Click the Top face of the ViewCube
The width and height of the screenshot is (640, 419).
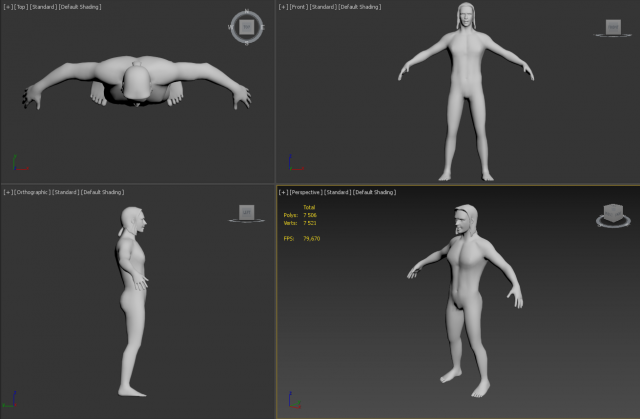pos(247,27)
